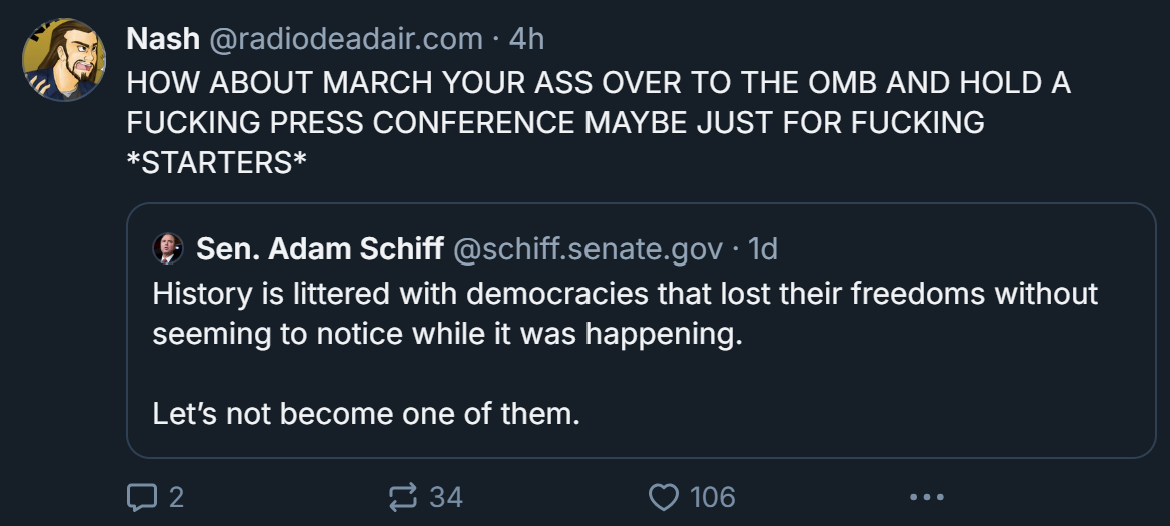Visit the @schiff.senate.gov handle
The width and height of the screenshot is (1170, 526).
(x=588, y=248)
